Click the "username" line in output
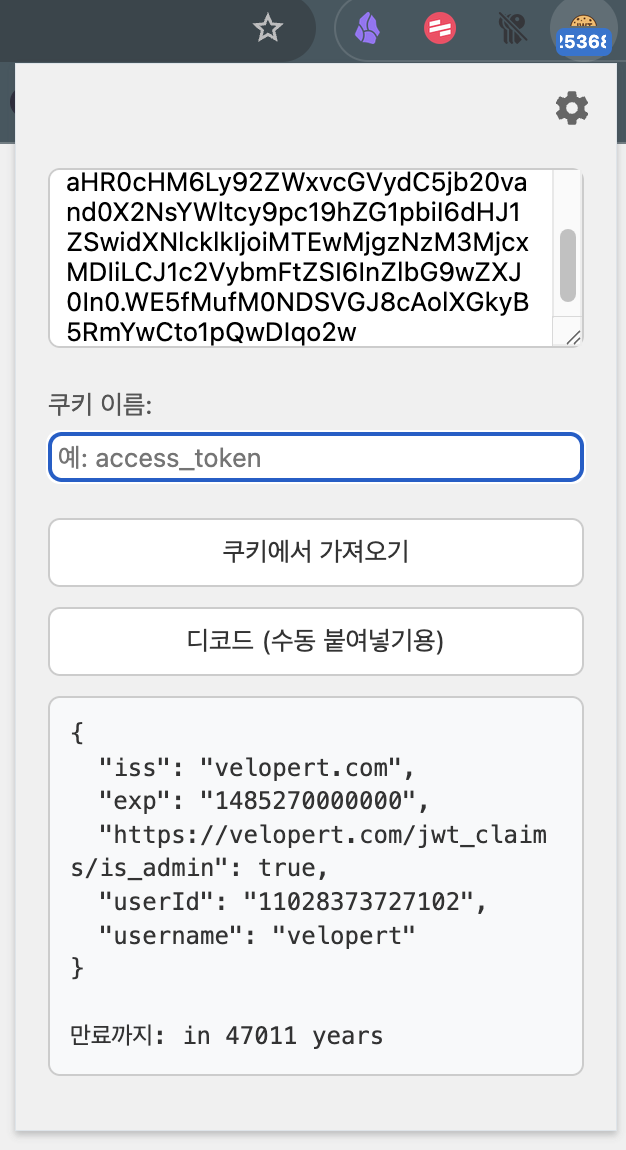 256,934
